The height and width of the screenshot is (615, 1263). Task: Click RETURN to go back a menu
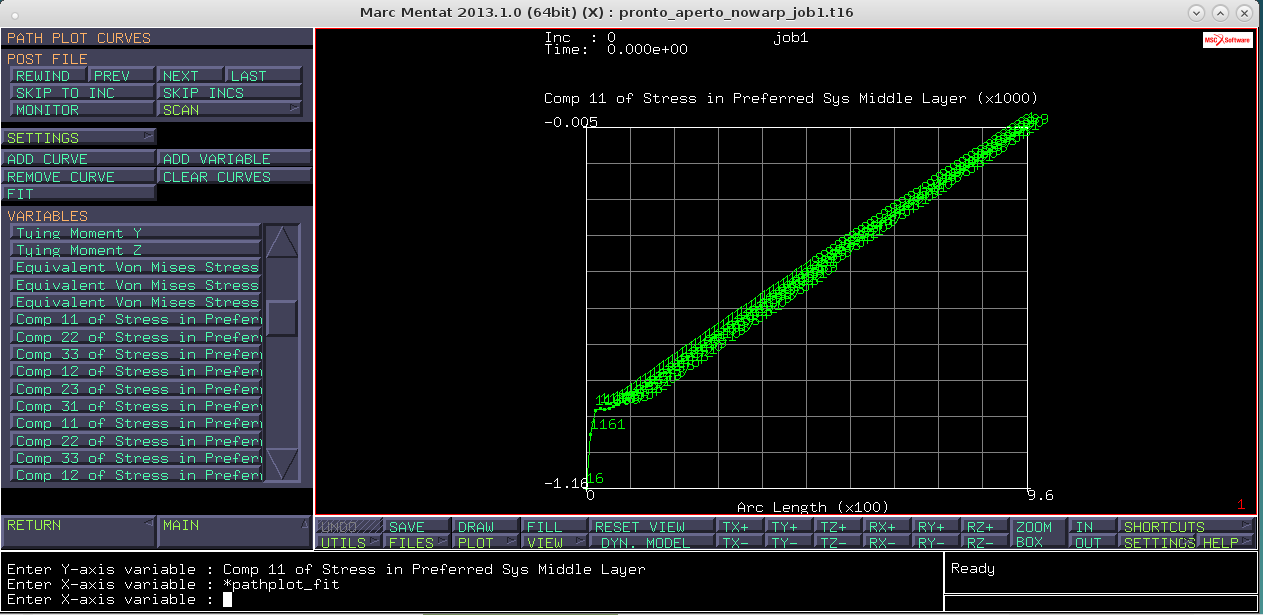coord(78,530)
